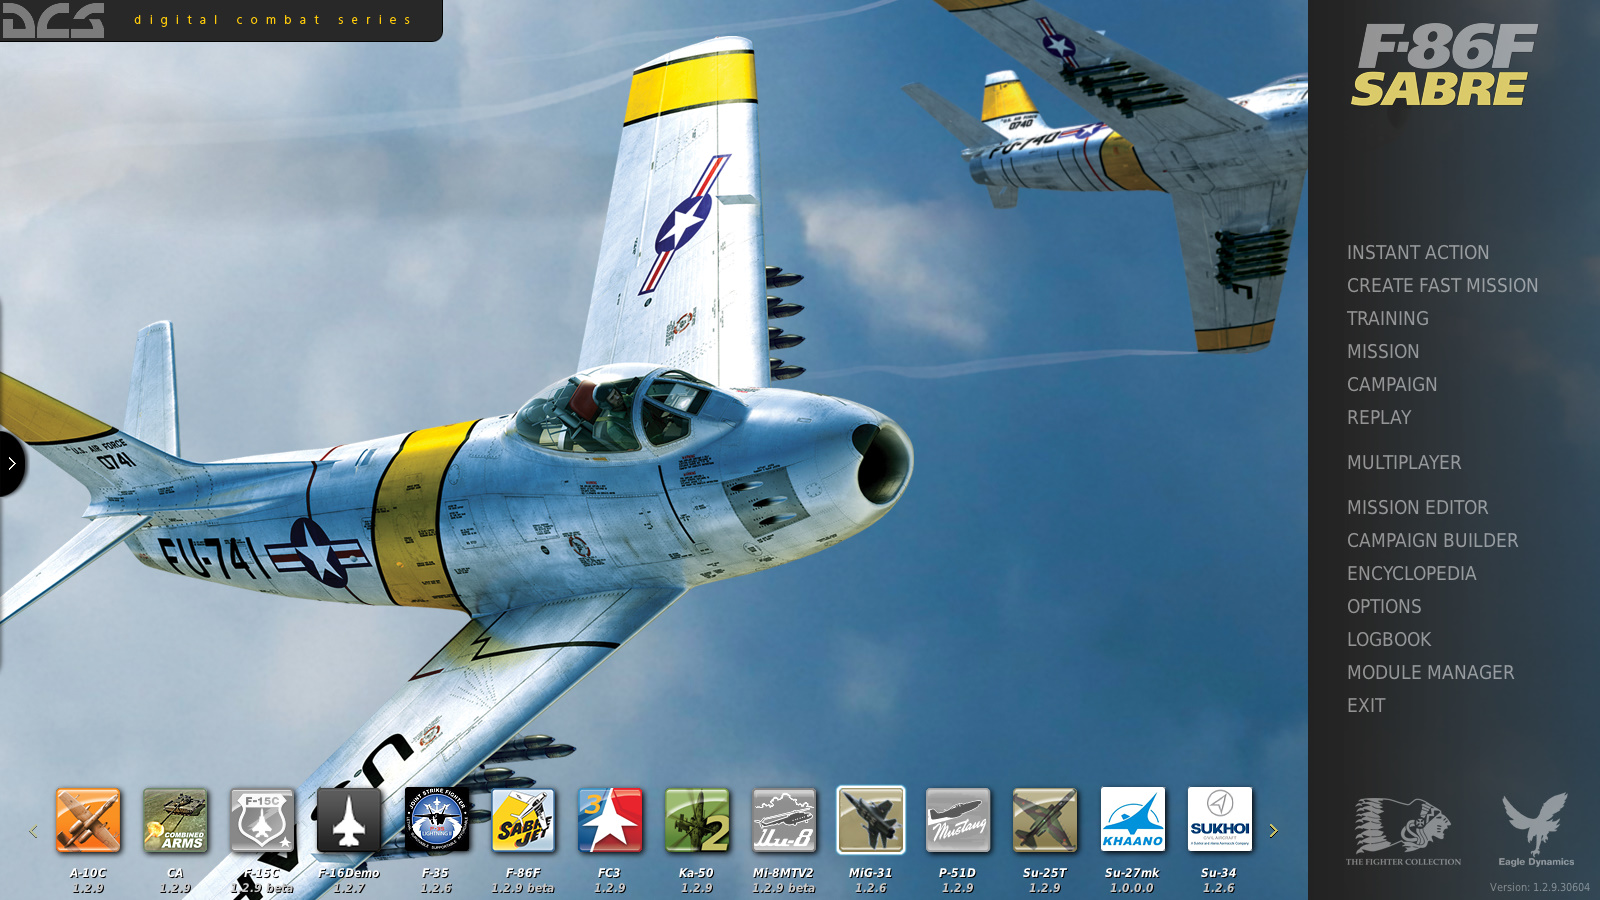The image size is (1600, 900).
Task: Open the Campaign menu item
Action: click(1391, 385)
